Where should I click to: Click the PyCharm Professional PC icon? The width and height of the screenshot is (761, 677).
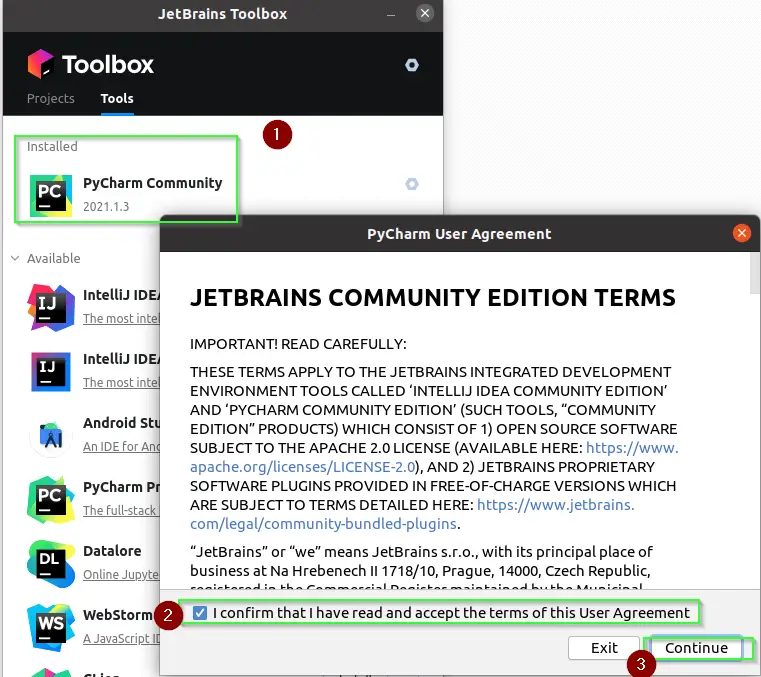50,500
